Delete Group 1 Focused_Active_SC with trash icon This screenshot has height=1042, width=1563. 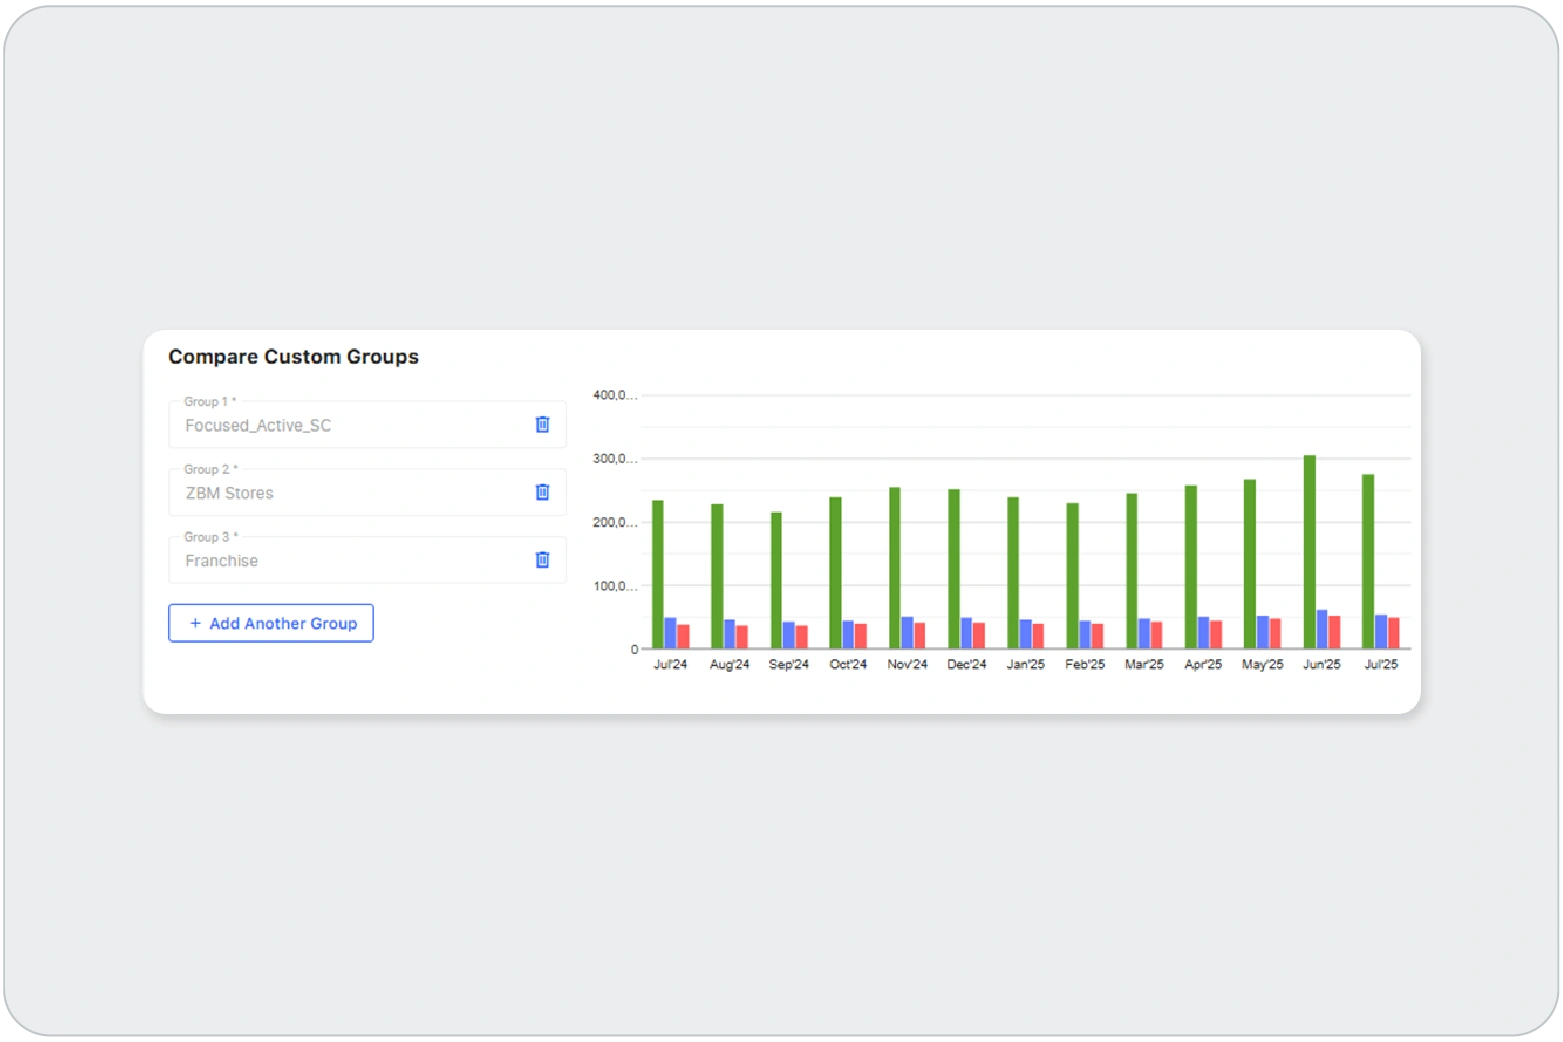[x=542, y=424]
